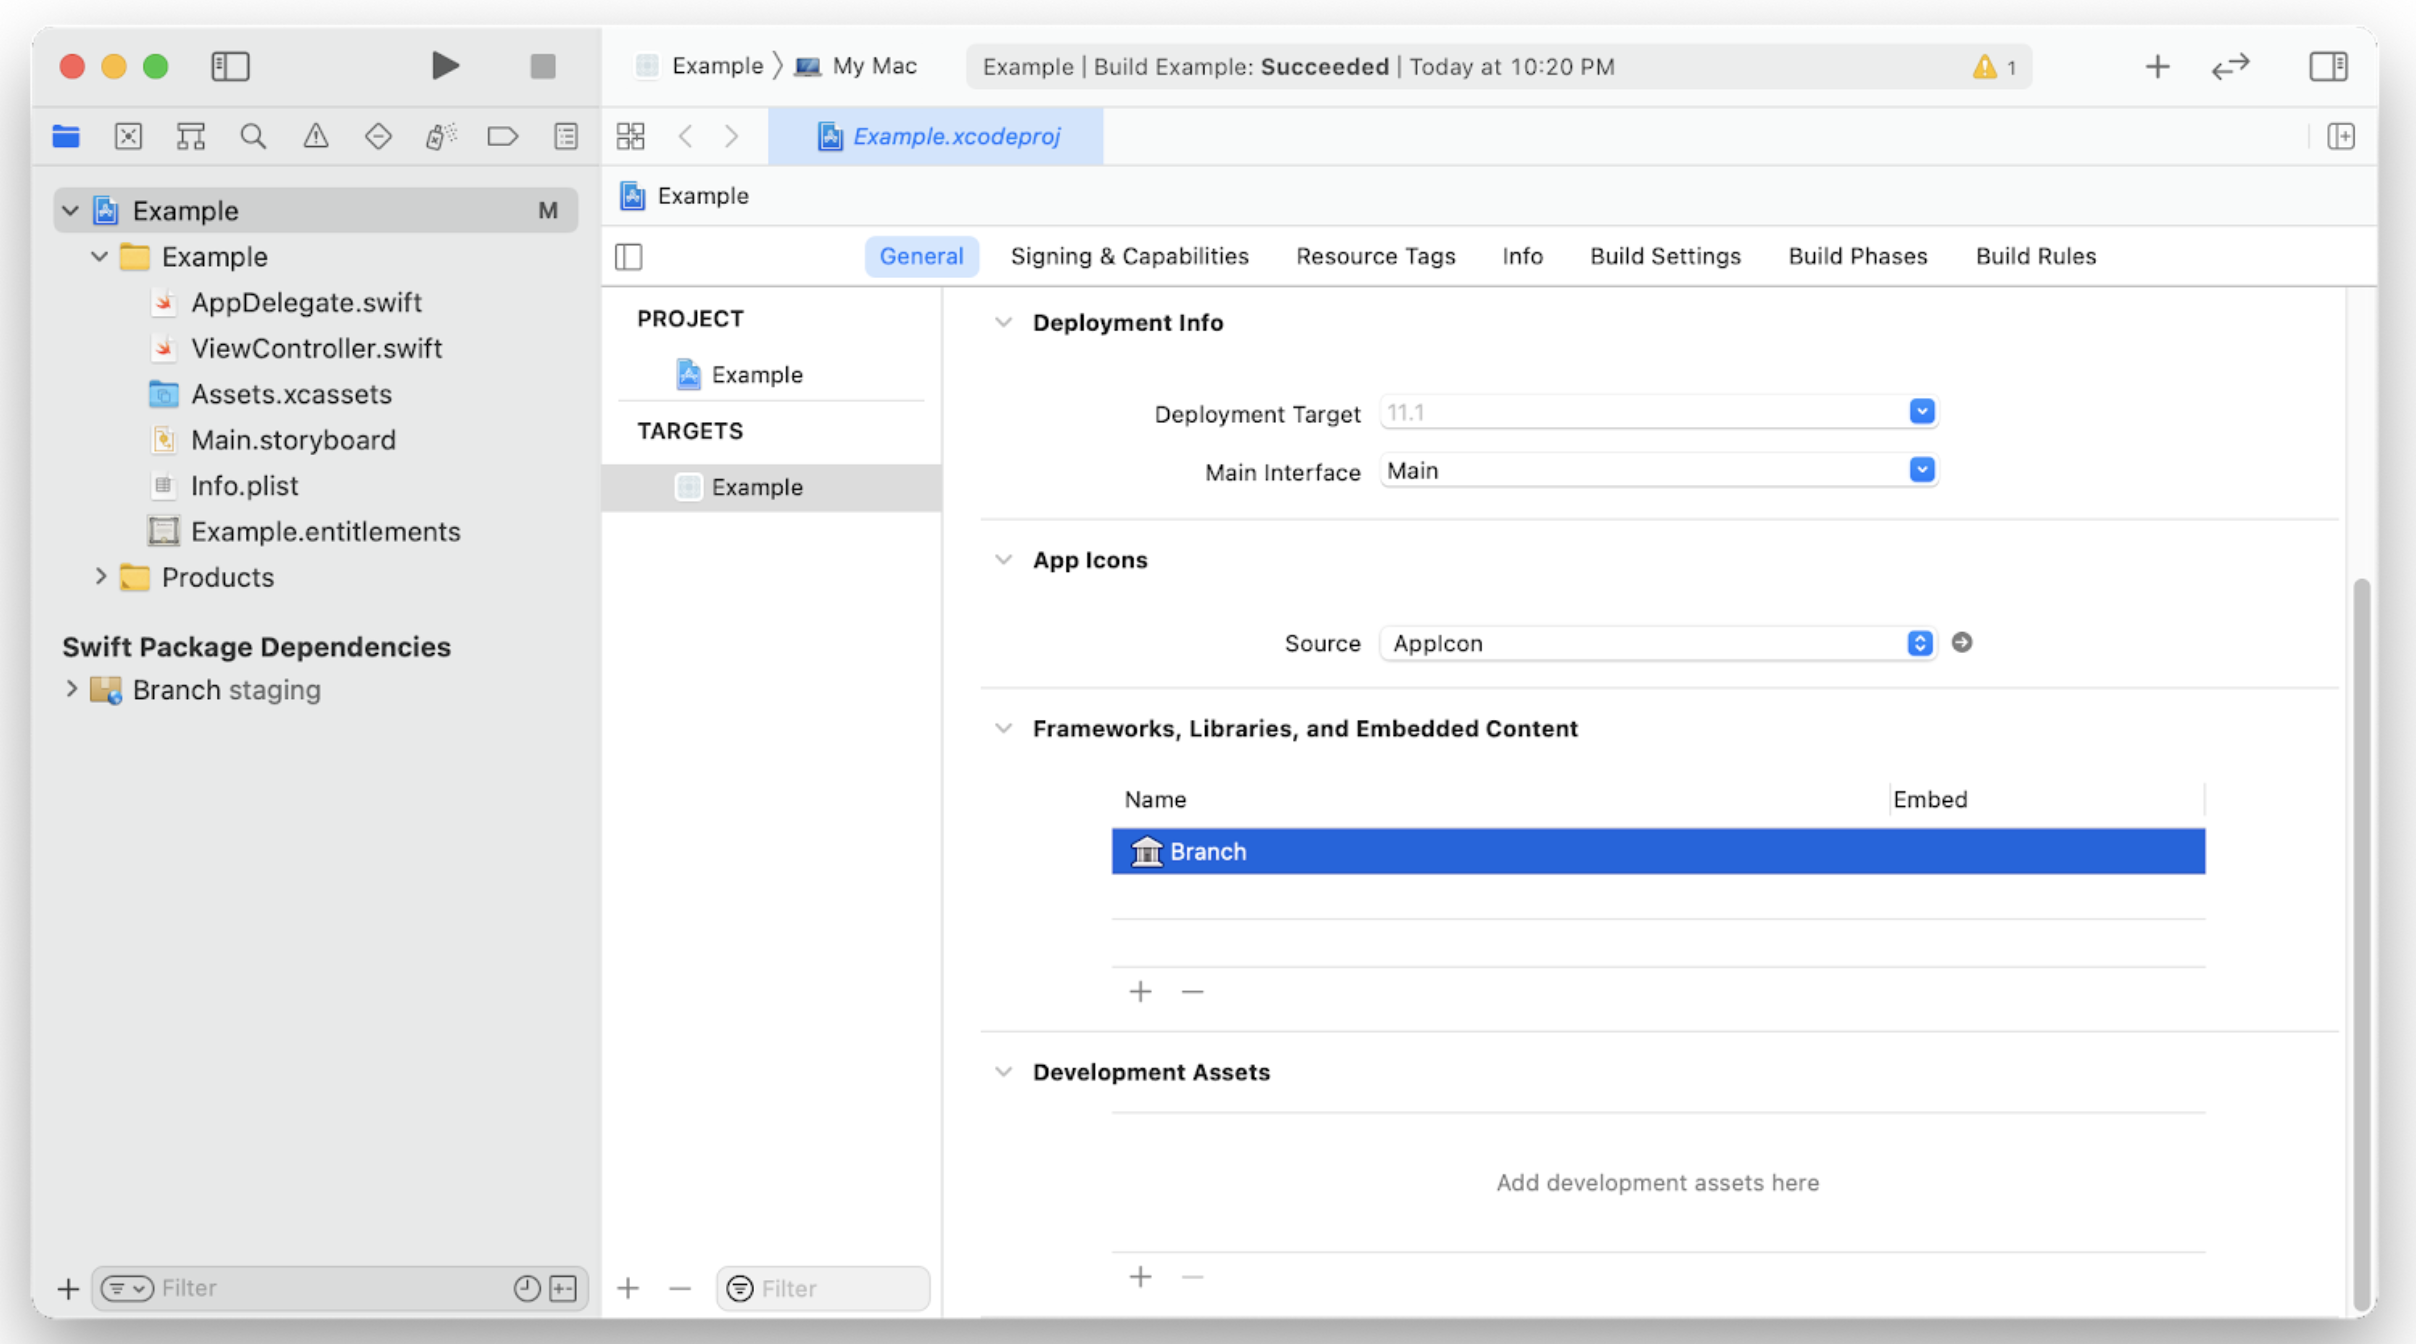The width and height of the screenshot is (2416, 1344).
Task: Select the Branch framework row
Action: click(x=1658, y=851)
